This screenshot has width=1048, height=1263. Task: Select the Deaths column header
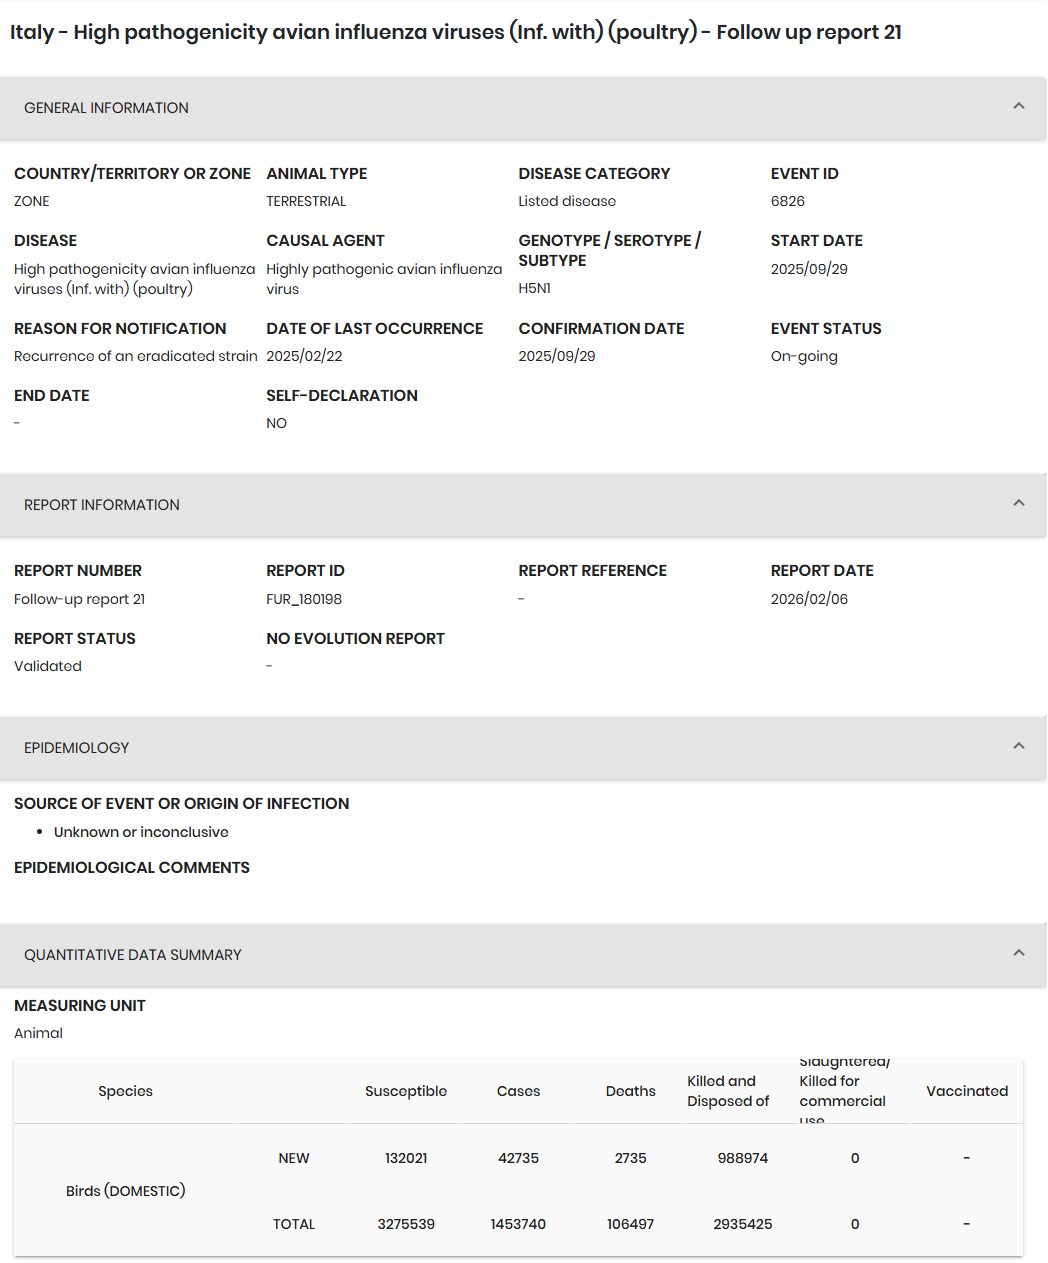[630, 1091]
